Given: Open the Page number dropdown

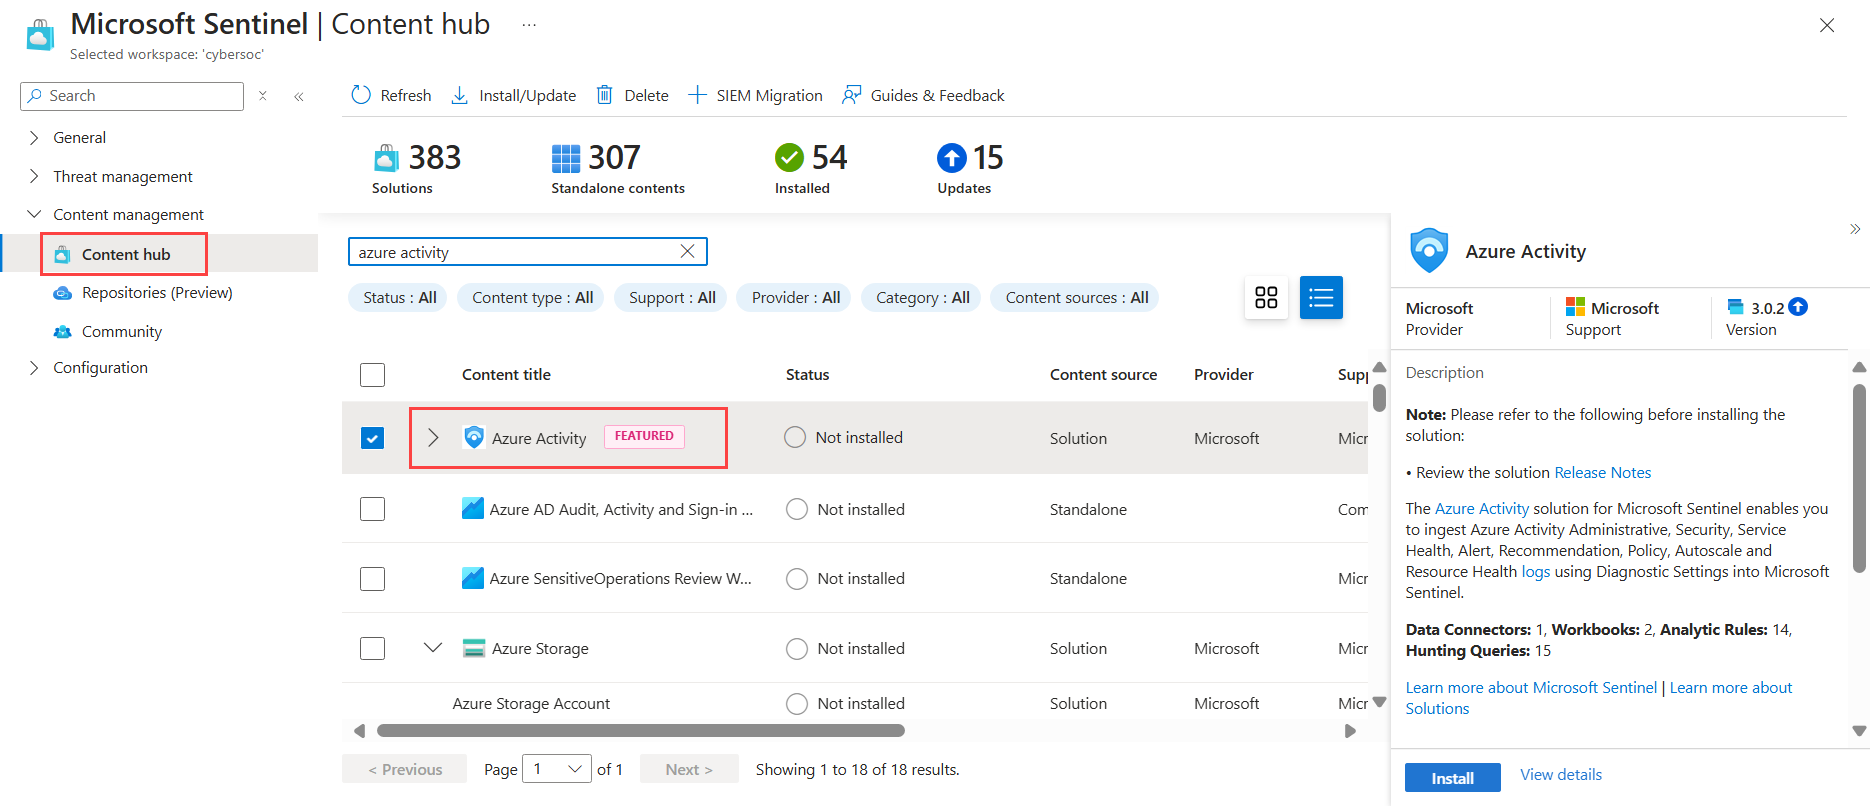Looking at the screenshot, I should [557, 769].
